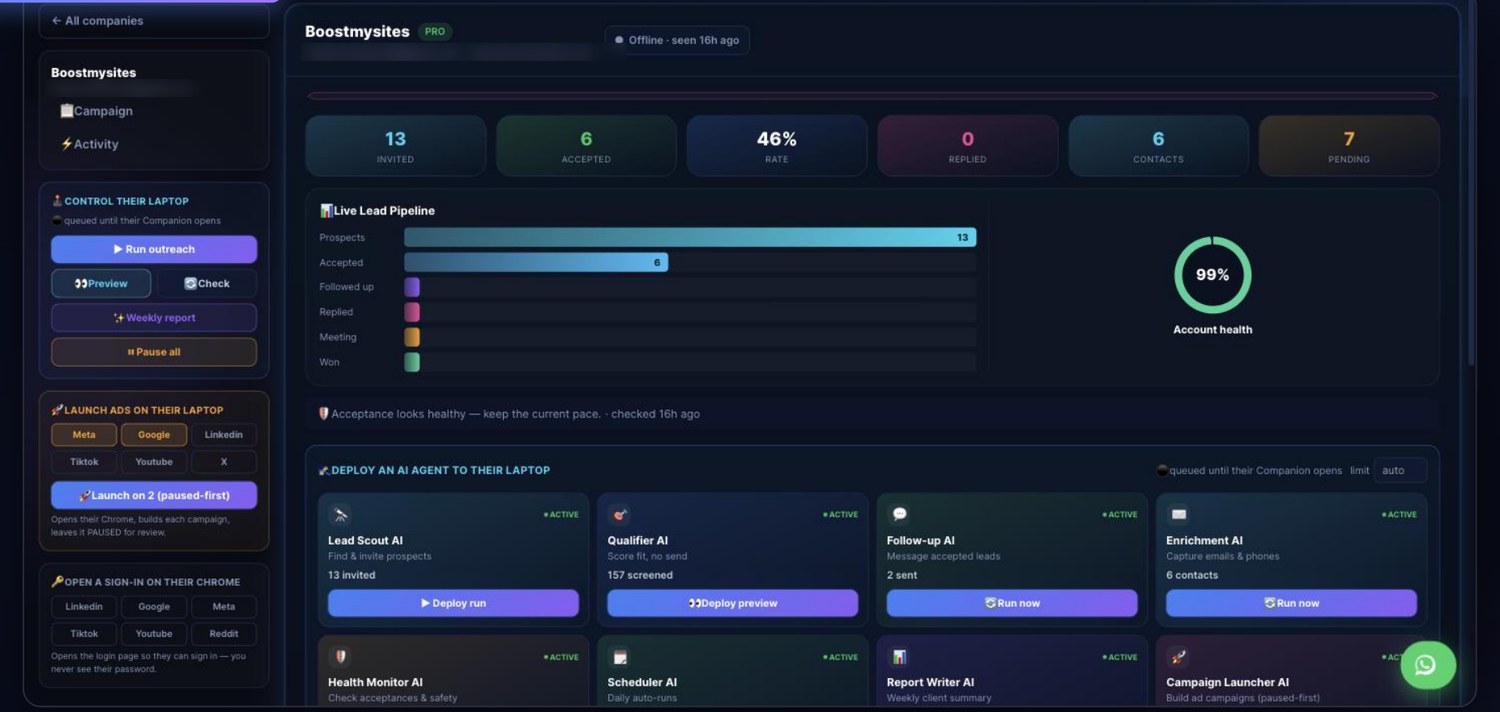Click Live Lead Pipeline chart icon
1500x712 pixels.
tap(326, 211)
